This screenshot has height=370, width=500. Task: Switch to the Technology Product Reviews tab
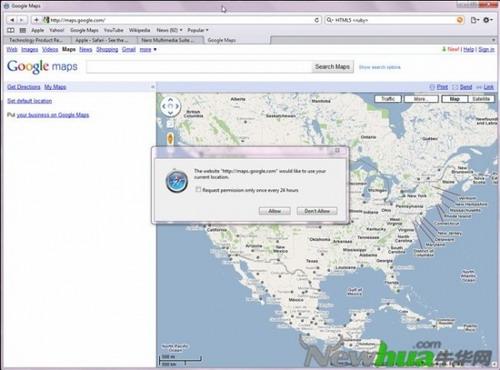[36, 40]
